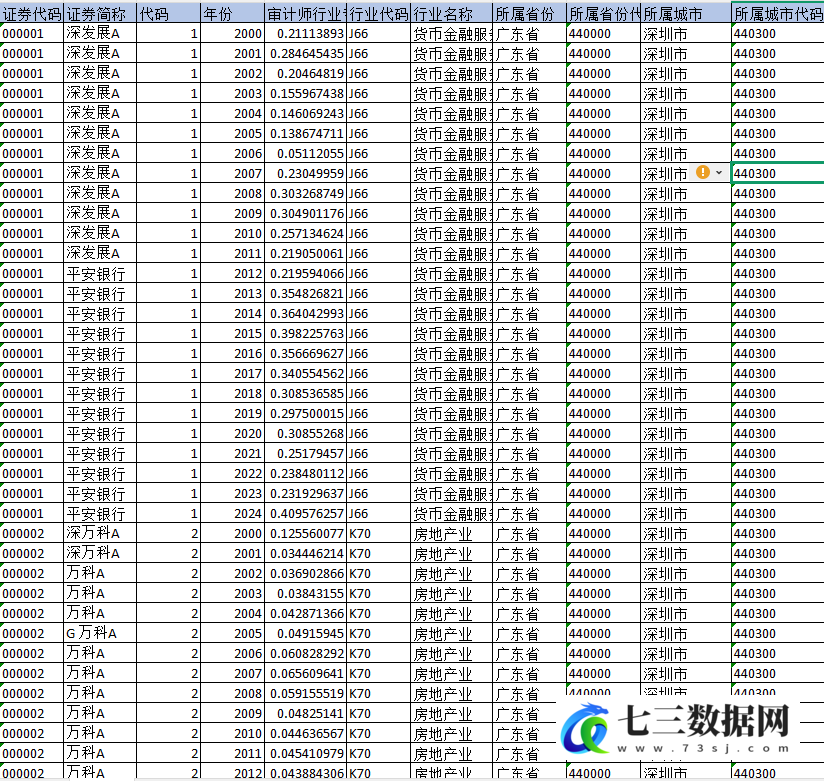
Task: Click the cell with value 0.257134624
Action: 305,233
